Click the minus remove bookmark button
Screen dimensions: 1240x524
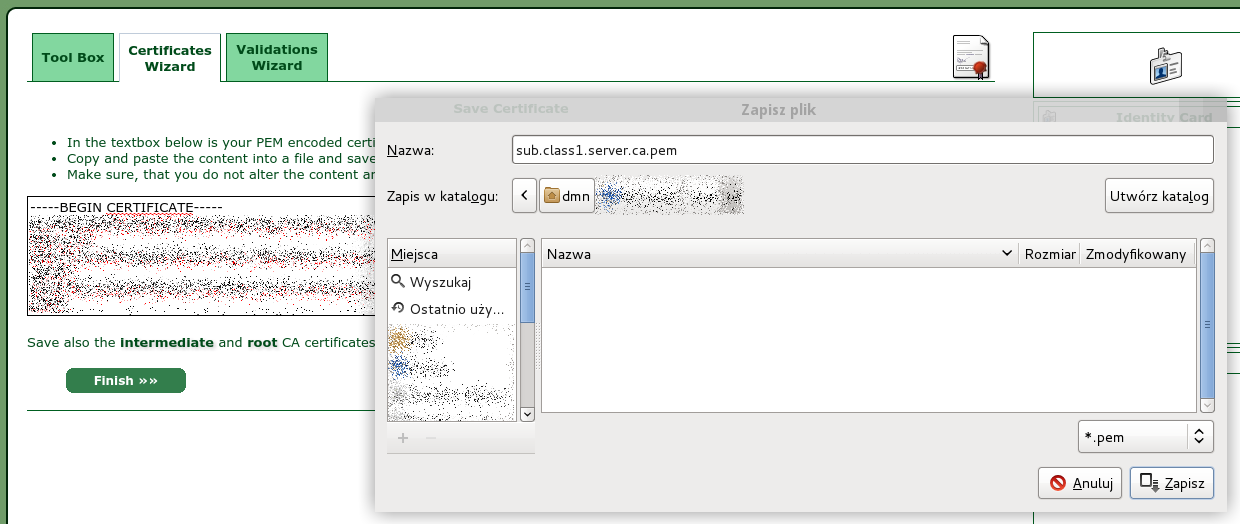[431, 438]
